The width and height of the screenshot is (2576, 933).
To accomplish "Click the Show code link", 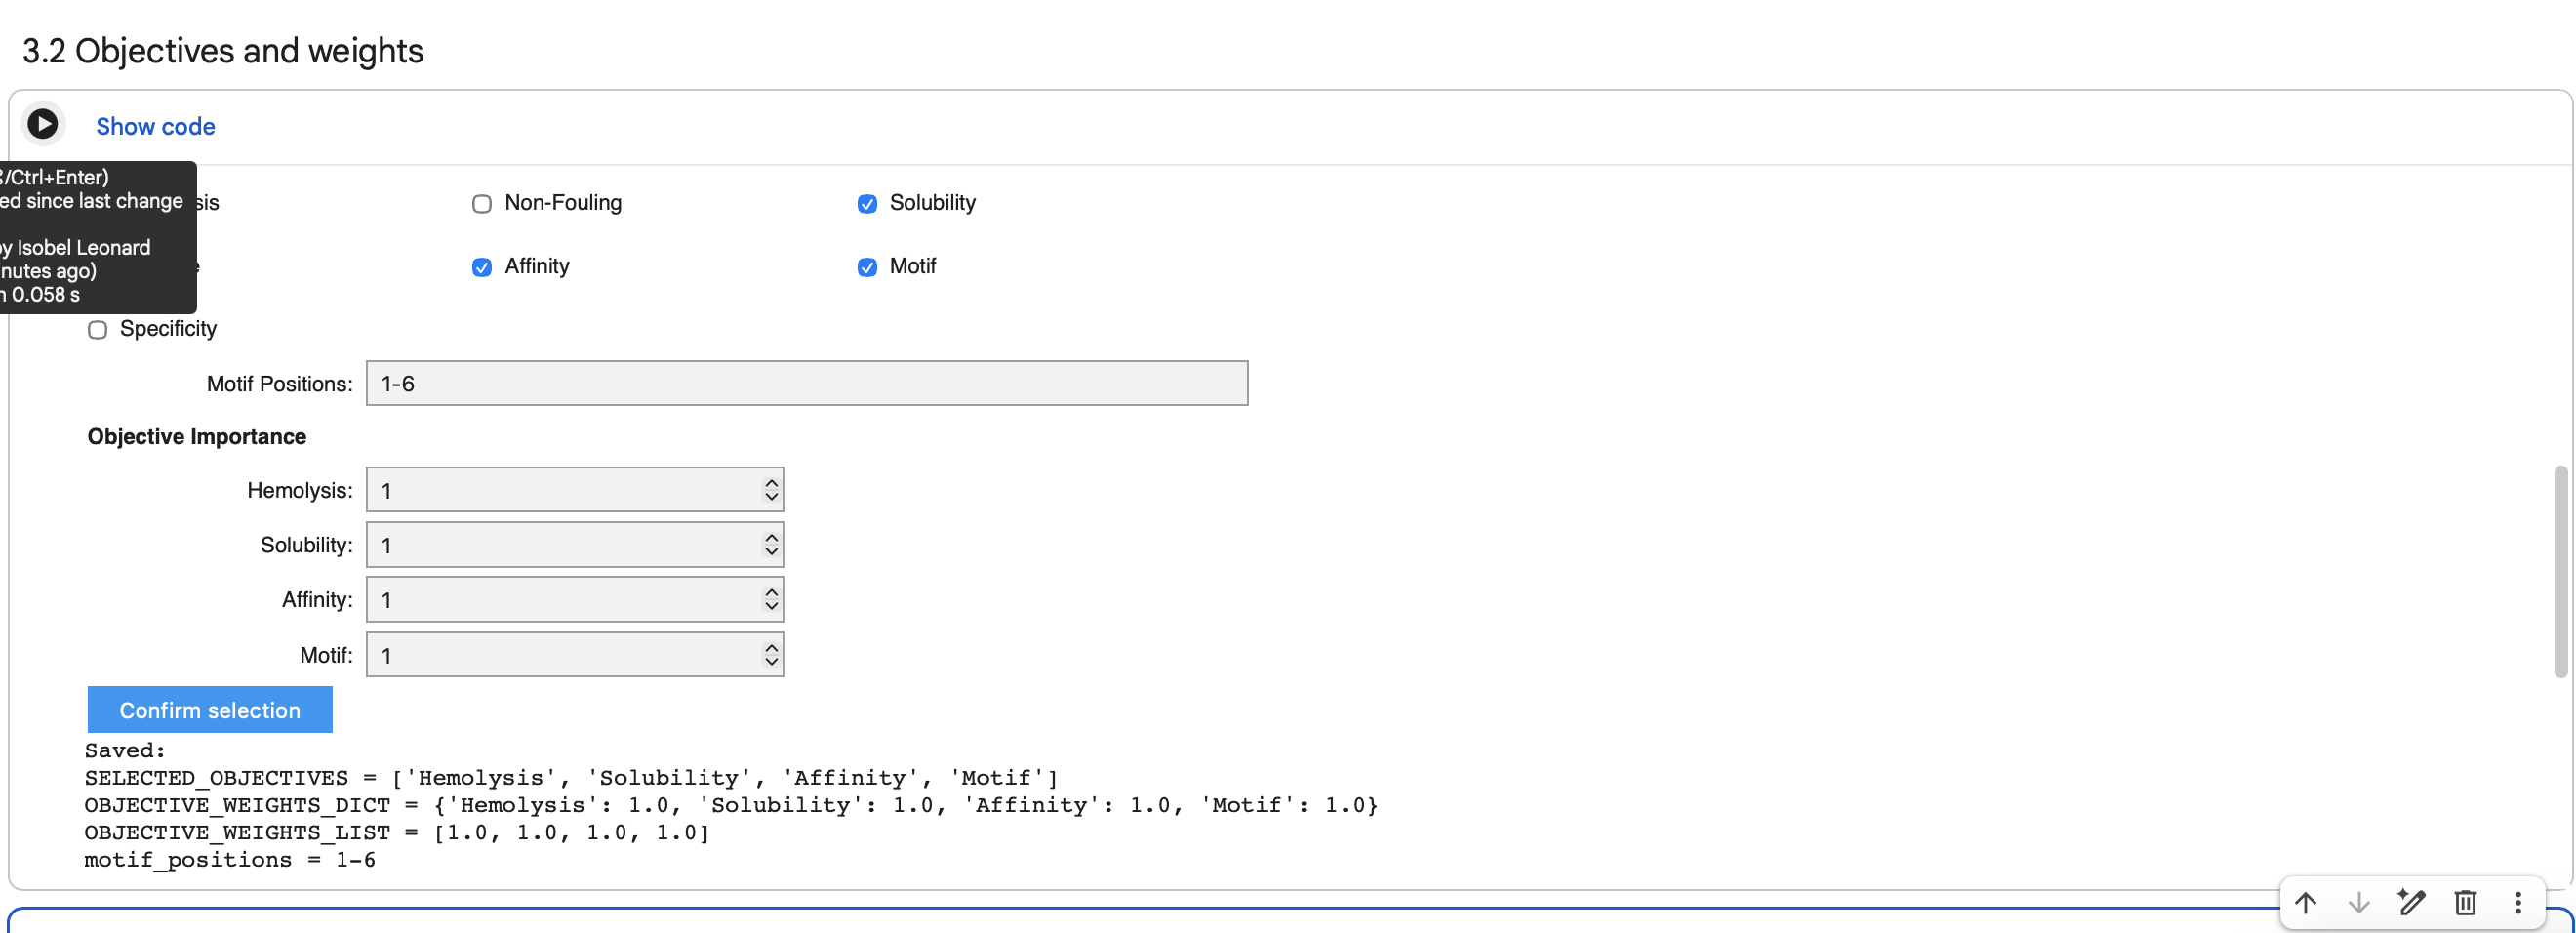I will point(156,126).
